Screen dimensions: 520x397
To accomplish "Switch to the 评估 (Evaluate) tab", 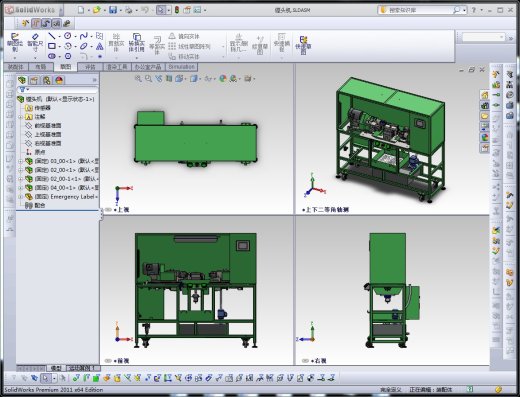I will pos(90,67).
